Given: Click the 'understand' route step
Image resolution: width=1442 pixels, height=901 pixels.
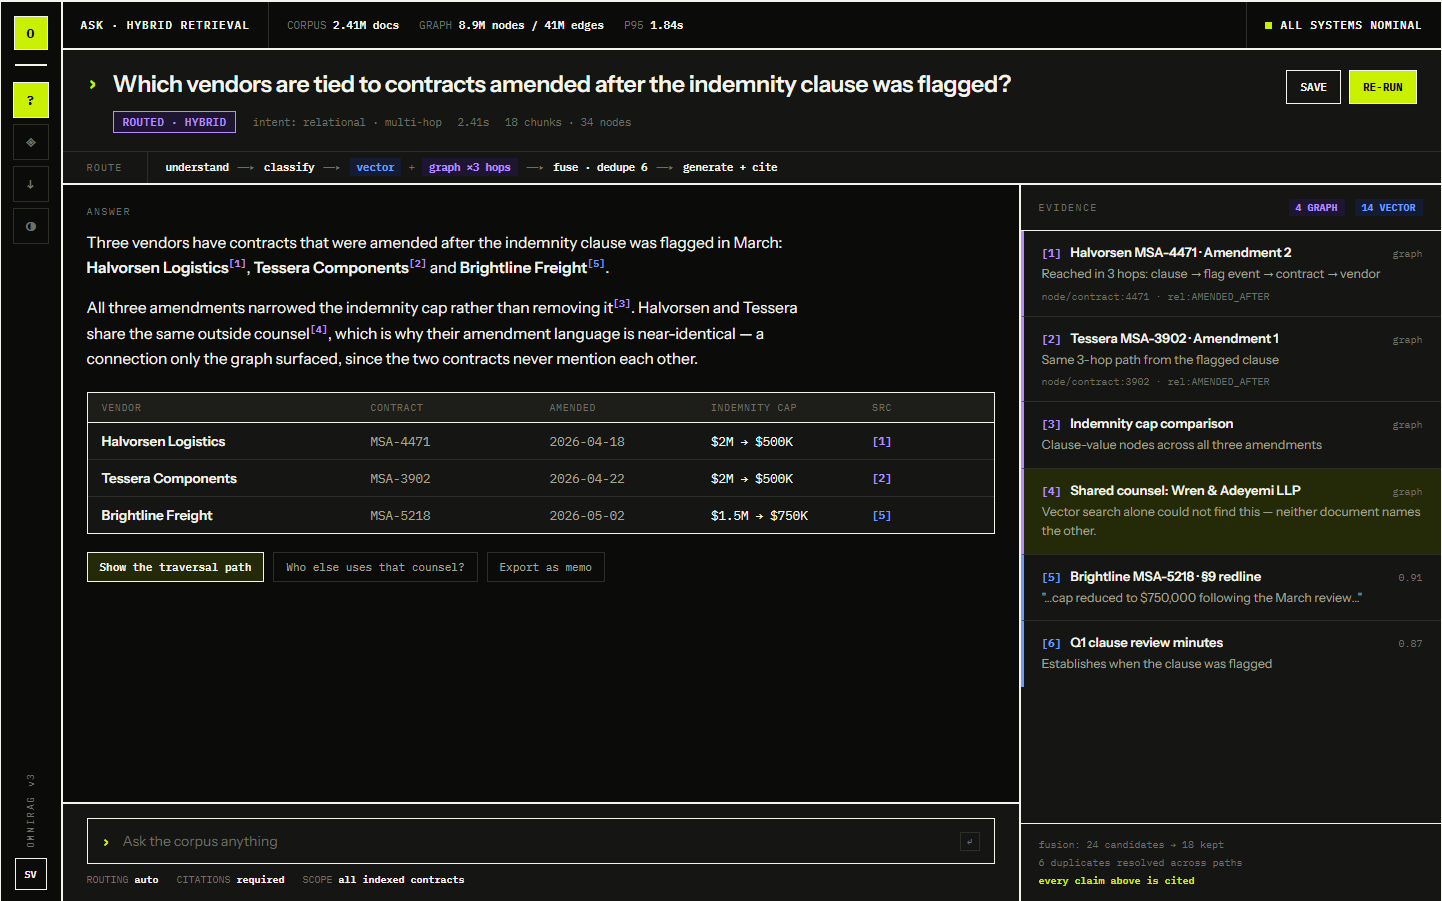Looking at the screenshot, I should [x=197, y=167].
